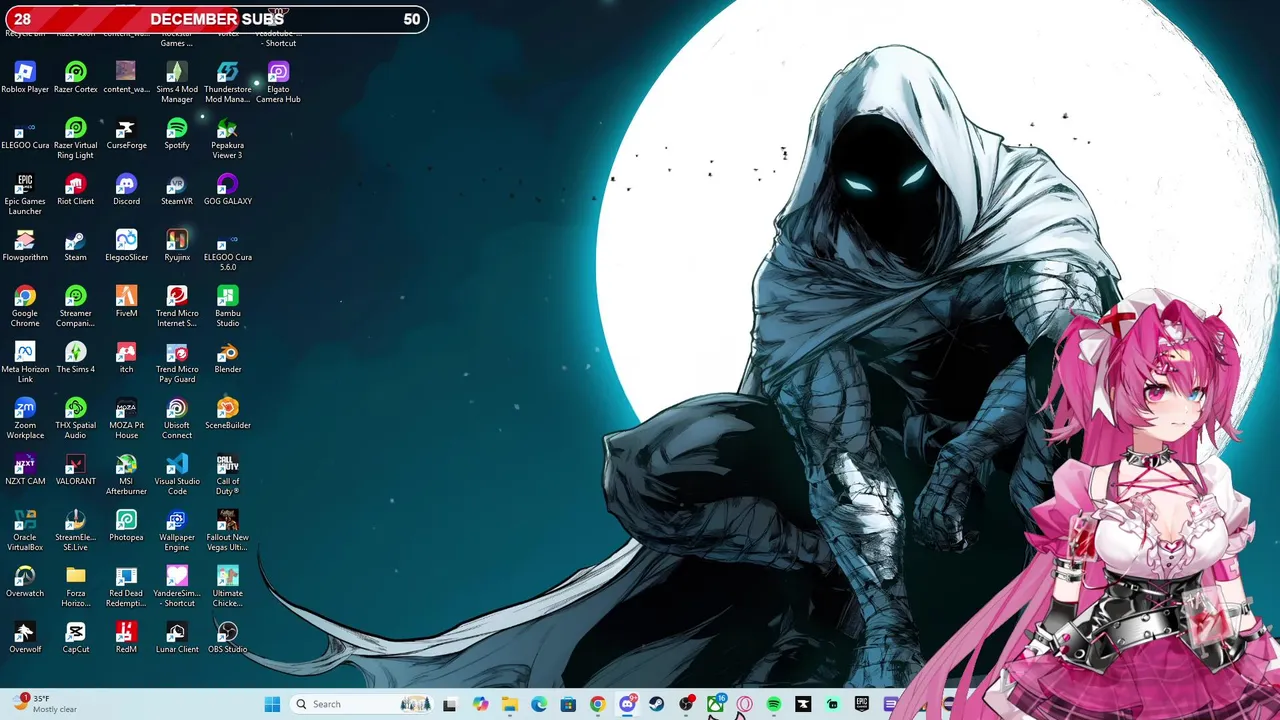This screenshot has width=1280, height=720.
Task: Open the MOZA Pit House icon
Action: click(x=126, y=419)
